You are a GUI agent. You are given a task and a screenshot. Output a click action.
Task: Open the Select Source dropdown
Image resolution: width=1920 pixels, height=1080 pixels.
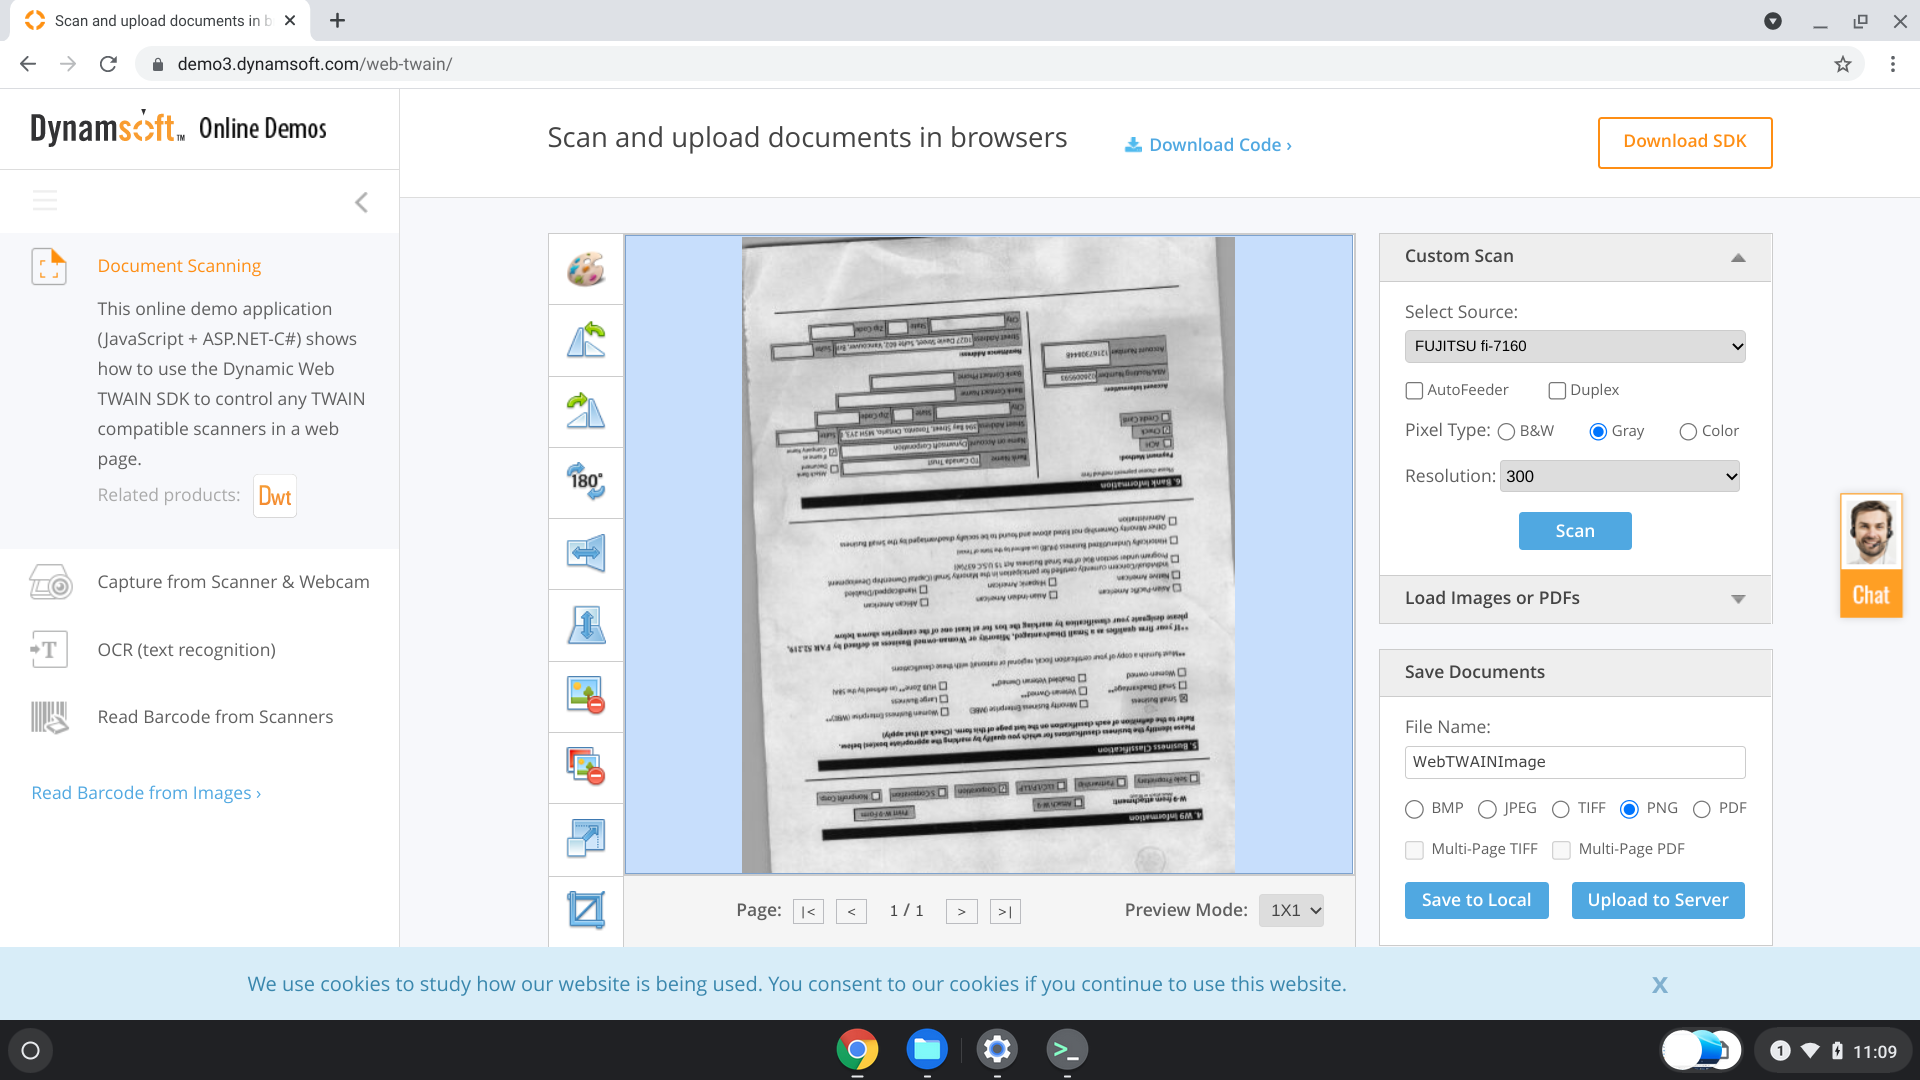click(x=1575, y=346)
